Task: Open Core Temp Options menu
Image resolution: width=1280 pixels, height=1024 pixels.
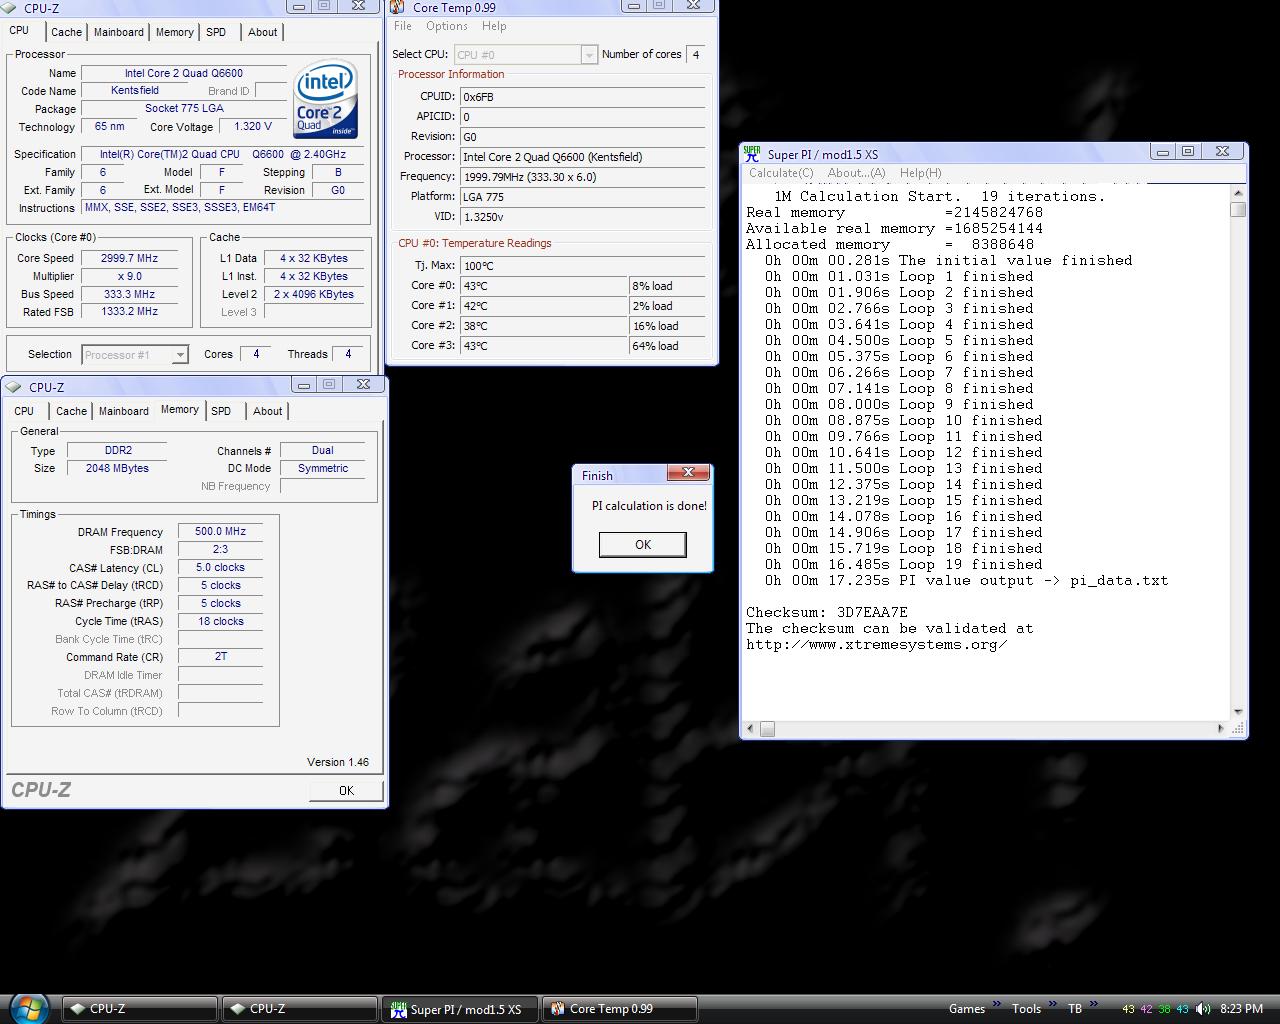Action: pos(446,26)
